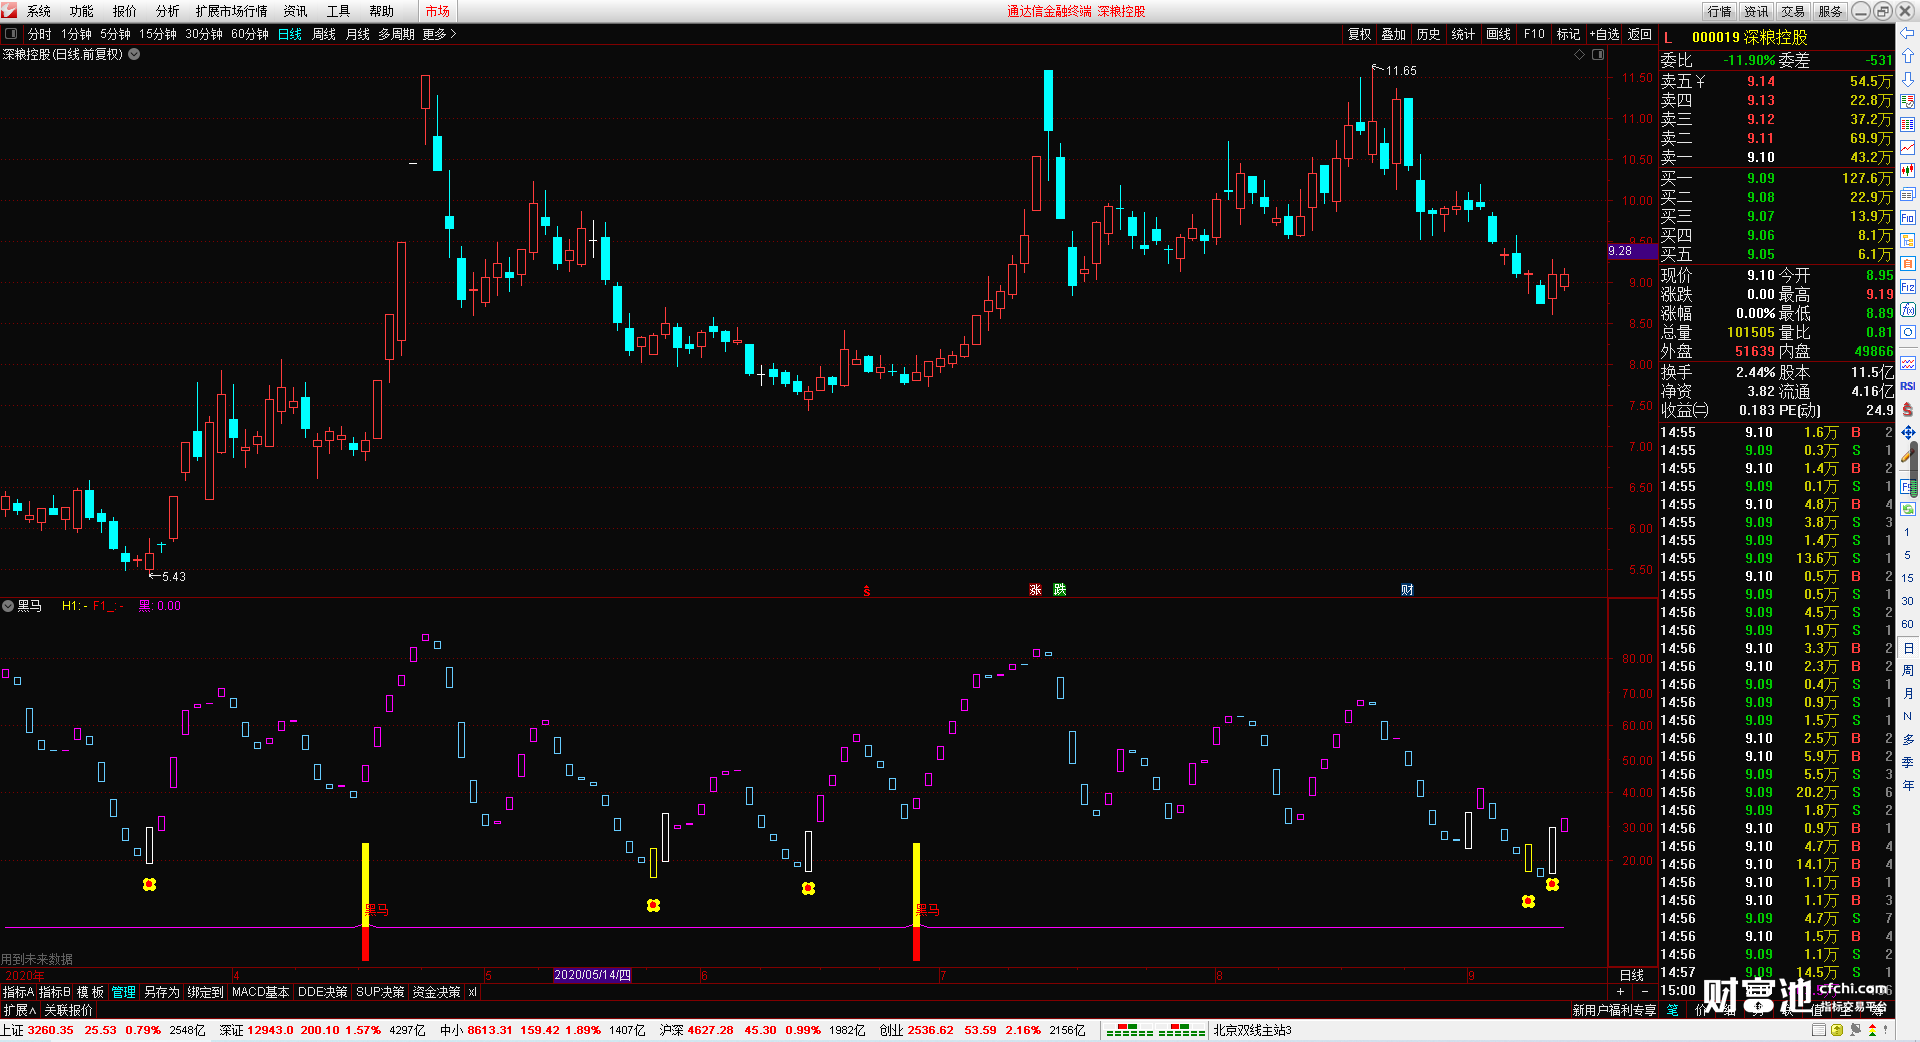Open the F10 info icon in right sidebar
Viewport: 1920px width, 1042px height.
(1908, 217)
